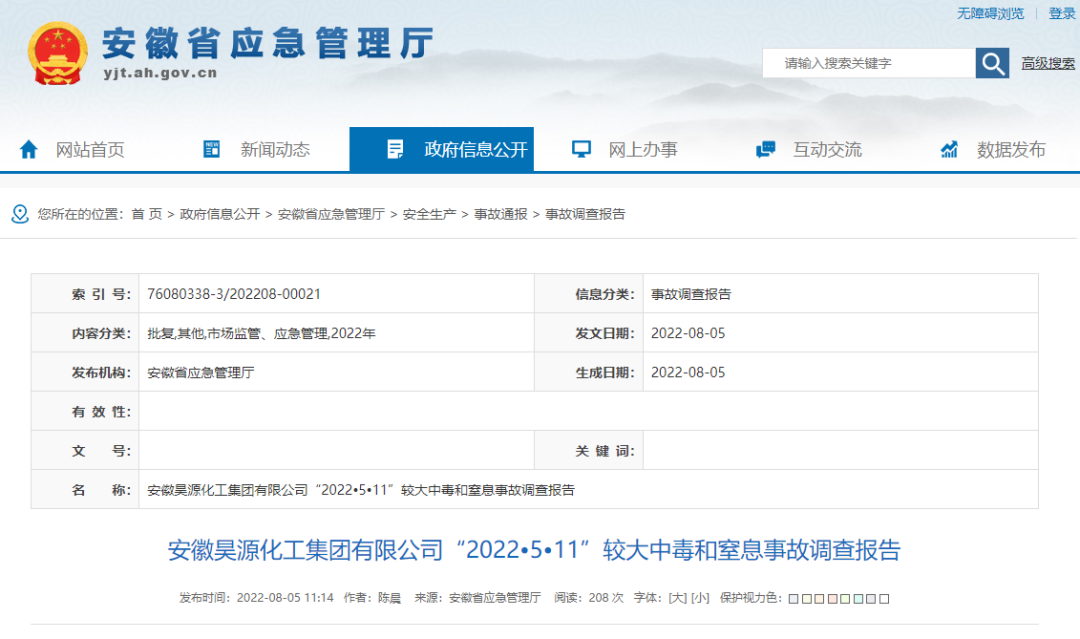This screenshot has width=1080, height=639.
Task: Go to 安全生产 in breadcrumb
Action: (429, 214)
